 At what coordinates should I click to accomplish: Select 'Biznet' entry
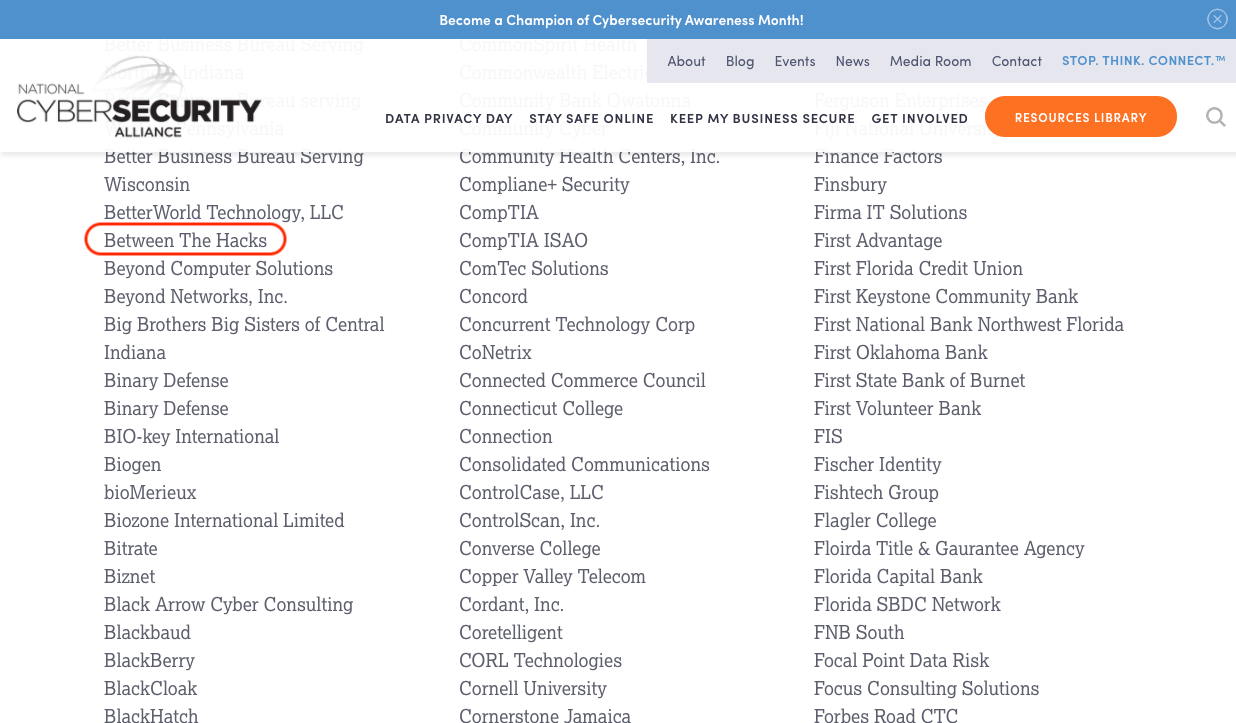pos(130,576)
